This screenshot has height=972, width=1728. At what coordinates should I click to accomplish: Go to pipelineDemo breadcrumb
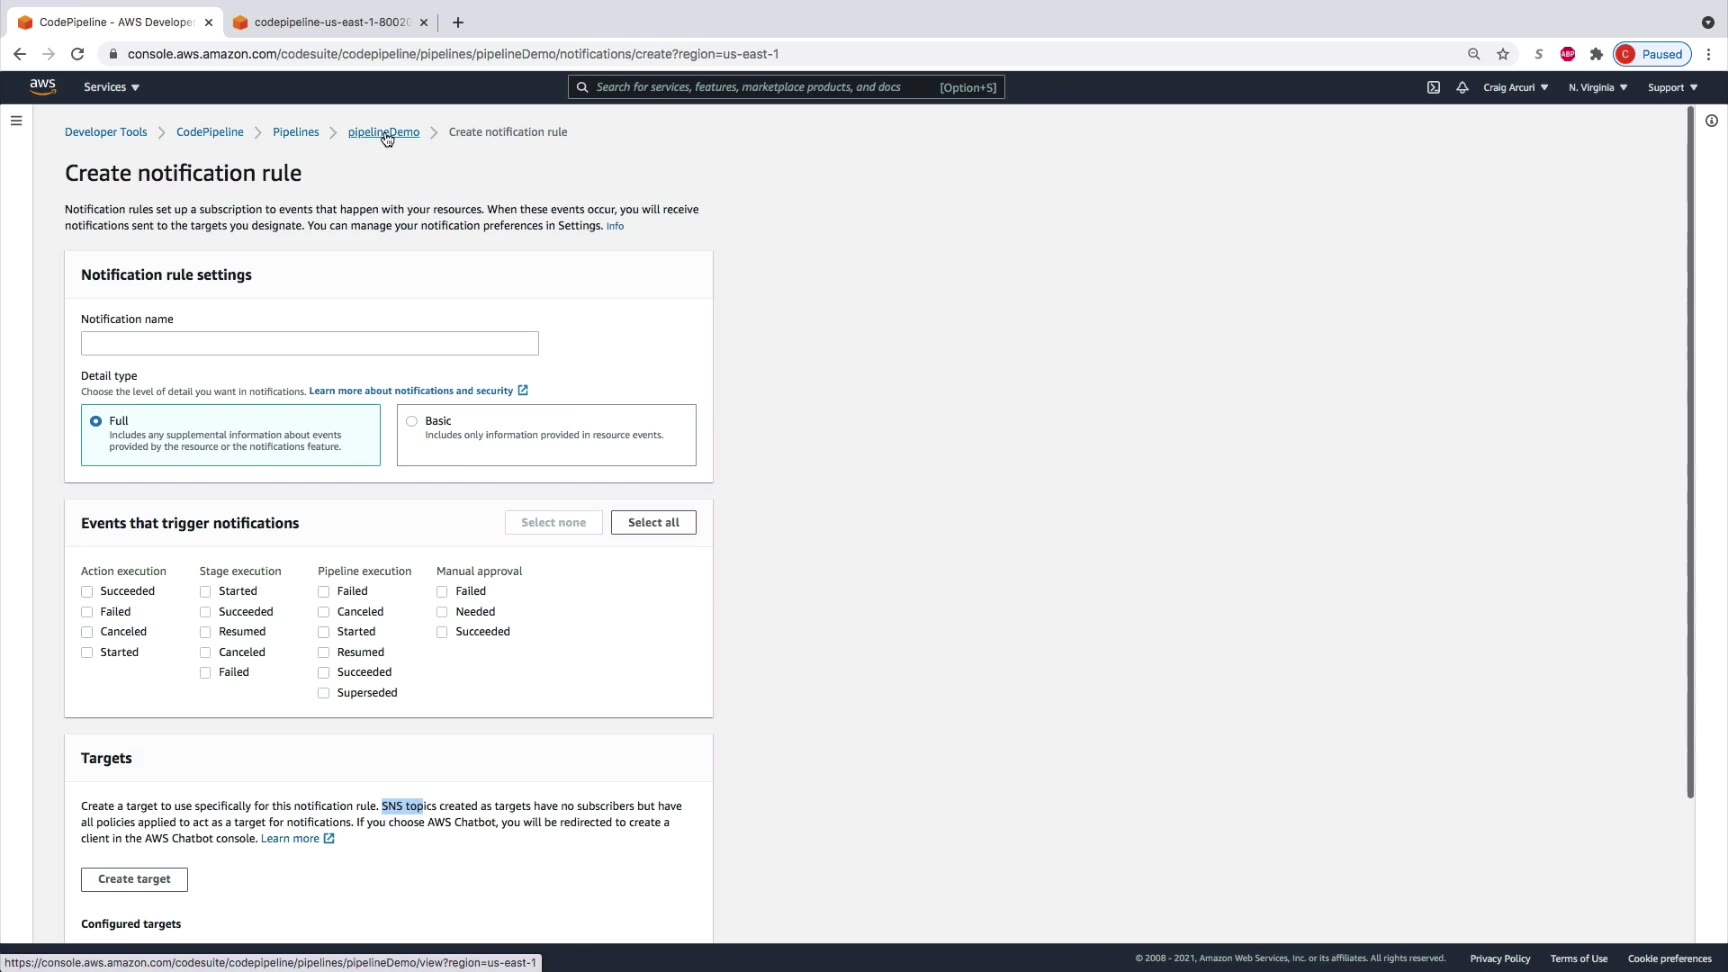tap(384, 132)
